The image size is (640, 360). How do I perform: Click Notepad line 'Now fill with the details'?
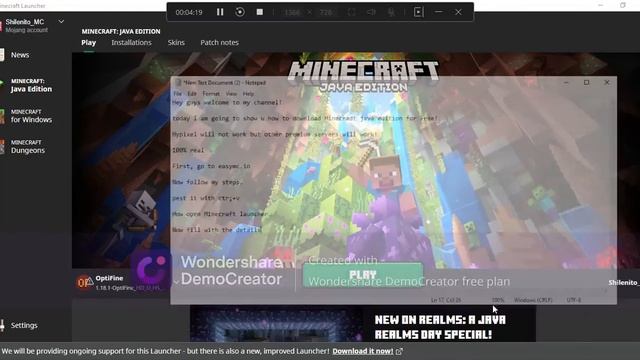coord(217,230)
